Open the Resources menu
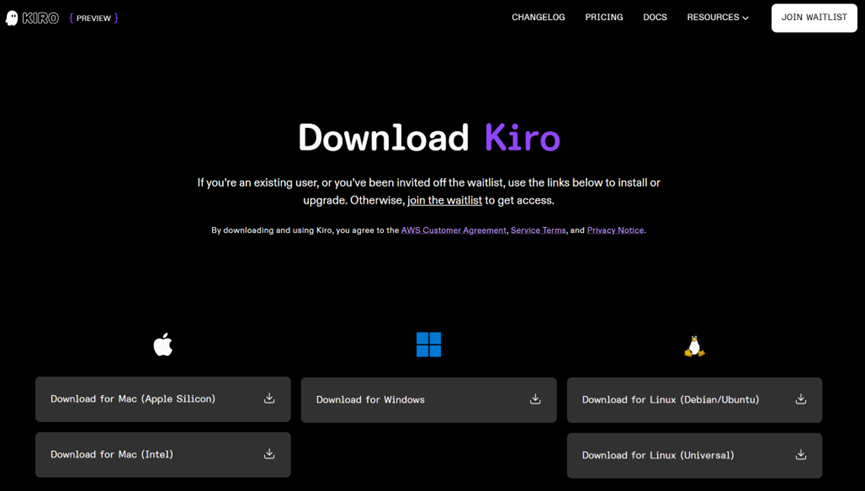865x491 pixels. tap(718, 17)
